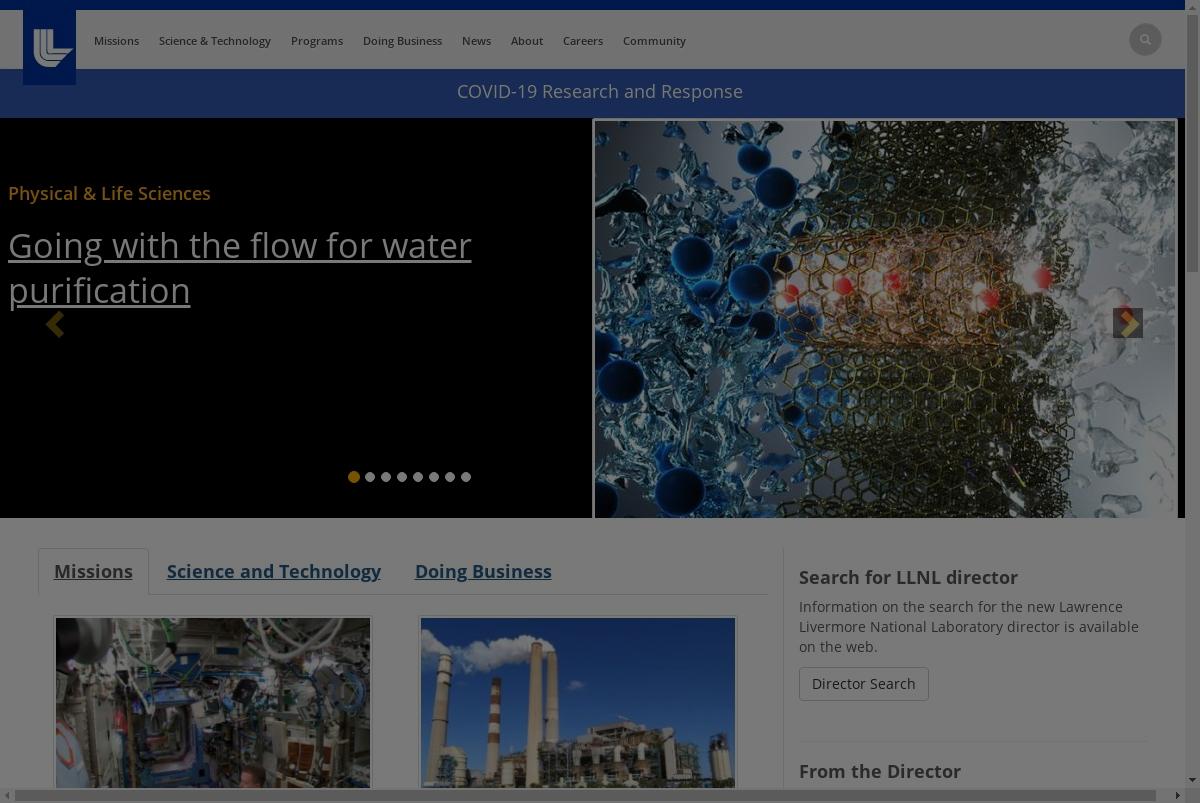1200x803 pixels.
Task: Open Going with the flow article headline
Action: tap(240, 268)
